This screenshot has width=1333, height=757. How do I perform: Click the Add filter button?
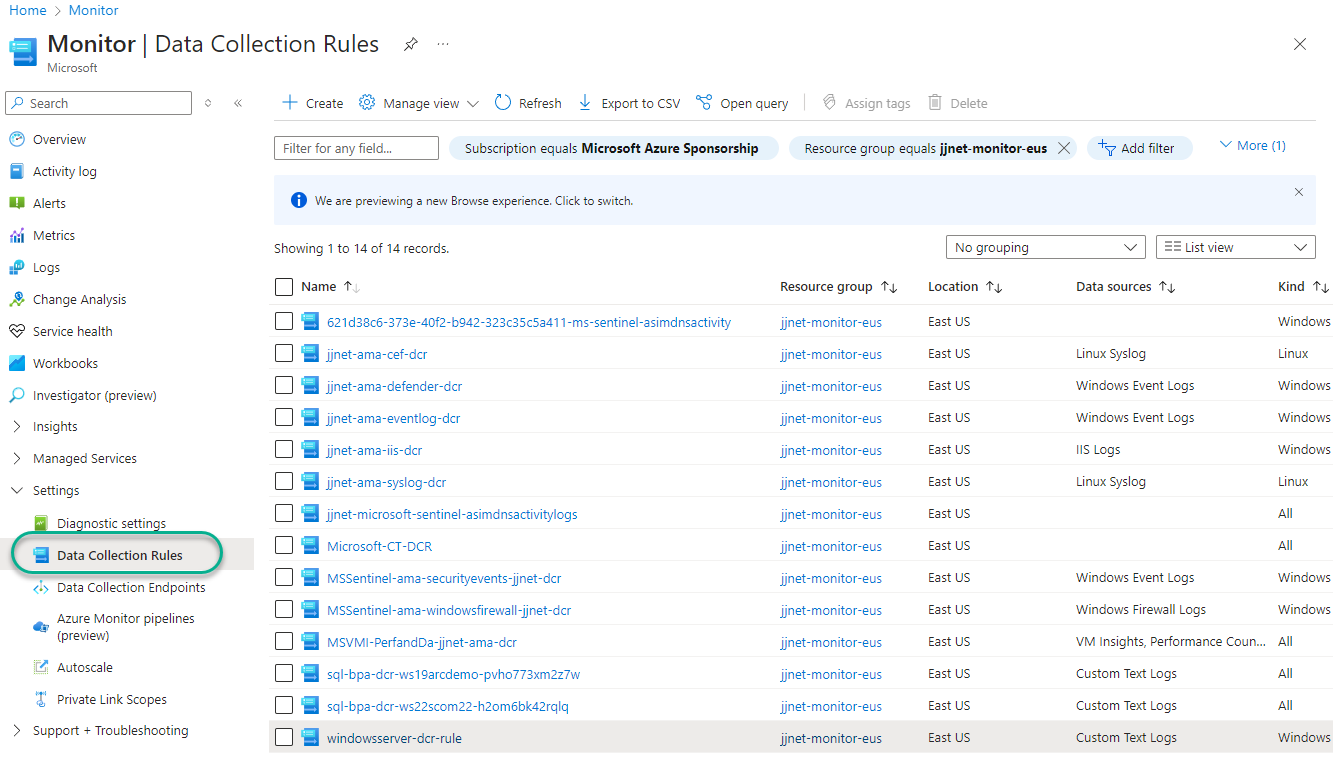tap(1139, 148)
